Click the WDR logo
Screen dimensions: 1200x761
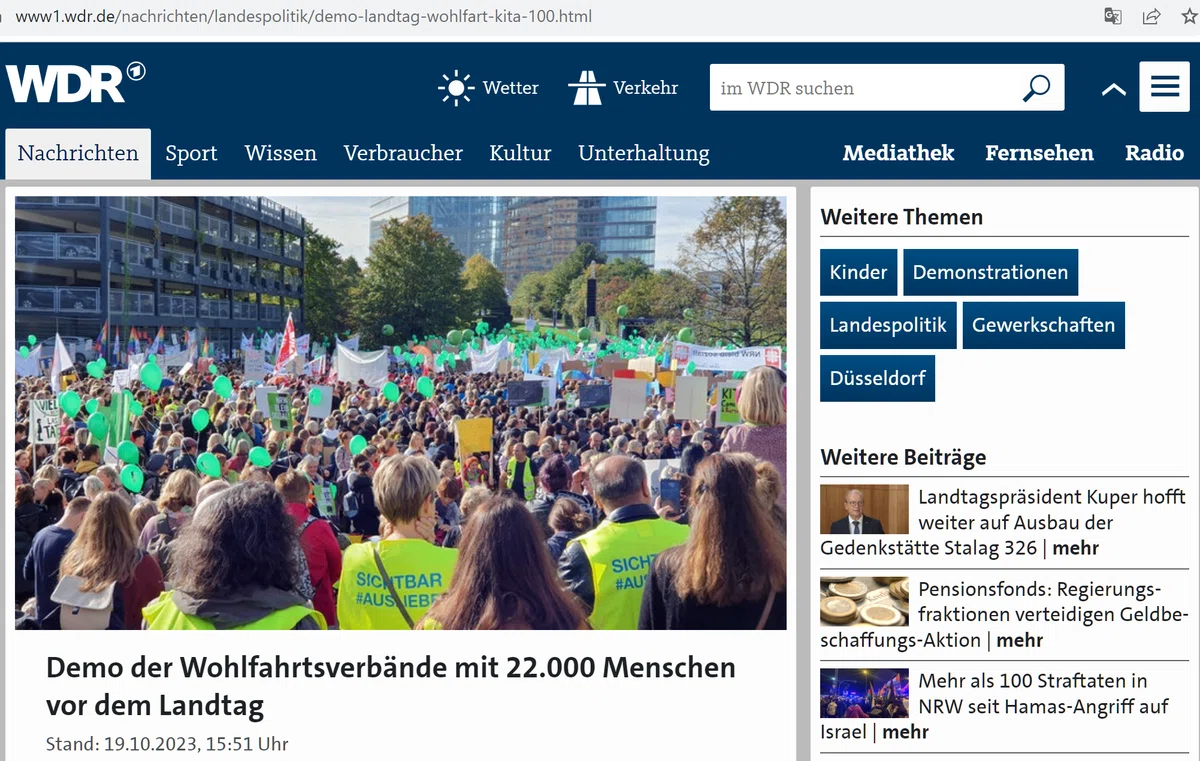pos(75,82)
